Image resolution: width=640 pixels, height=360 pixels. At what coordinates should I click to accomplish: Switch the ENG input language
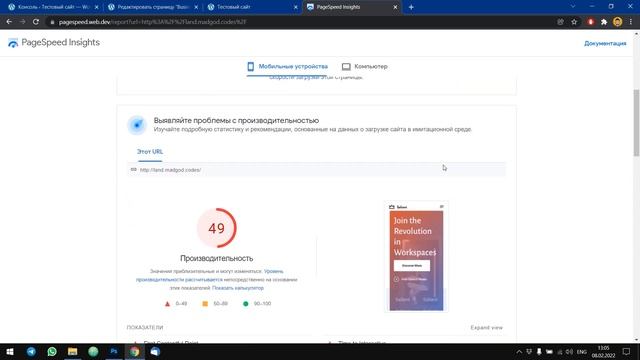582,352
